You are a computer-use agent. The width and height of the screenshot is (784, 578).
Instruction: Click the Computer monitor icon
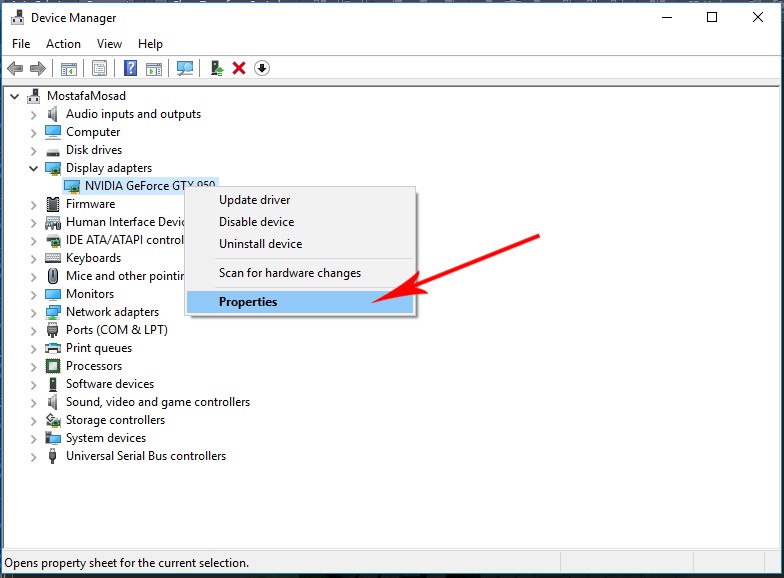pos(52,132)
